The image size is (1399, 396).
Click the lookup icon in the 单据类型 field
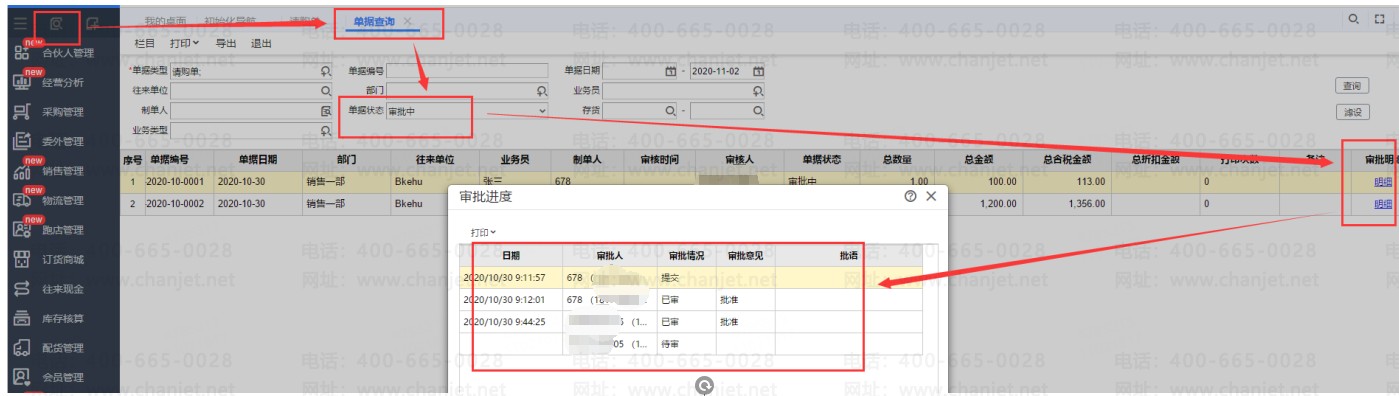[325, 71]
